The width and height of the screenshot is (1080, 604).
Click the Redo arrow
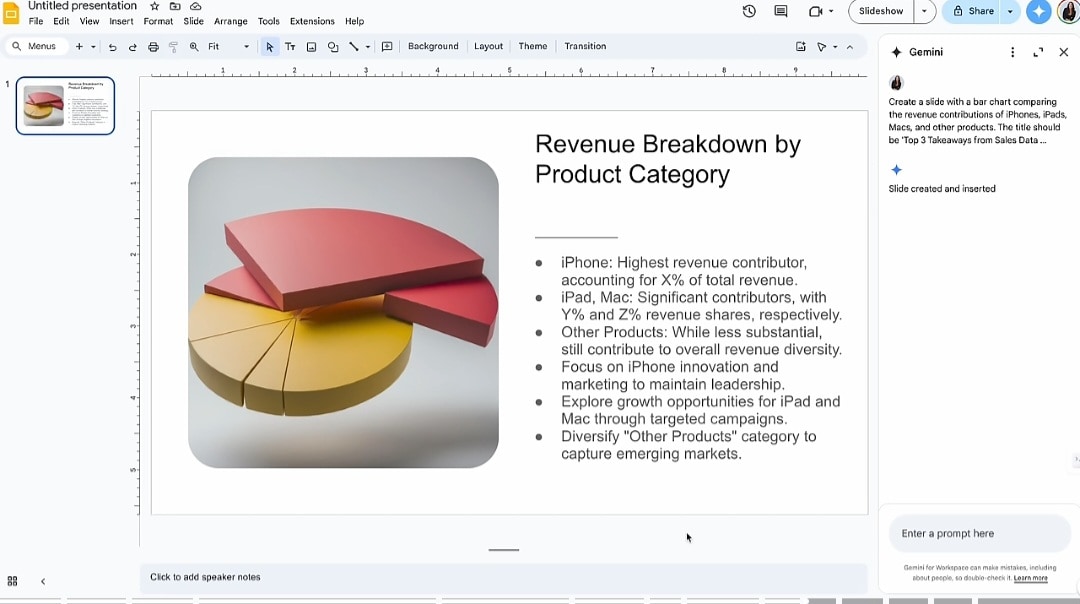click(132, 47)
